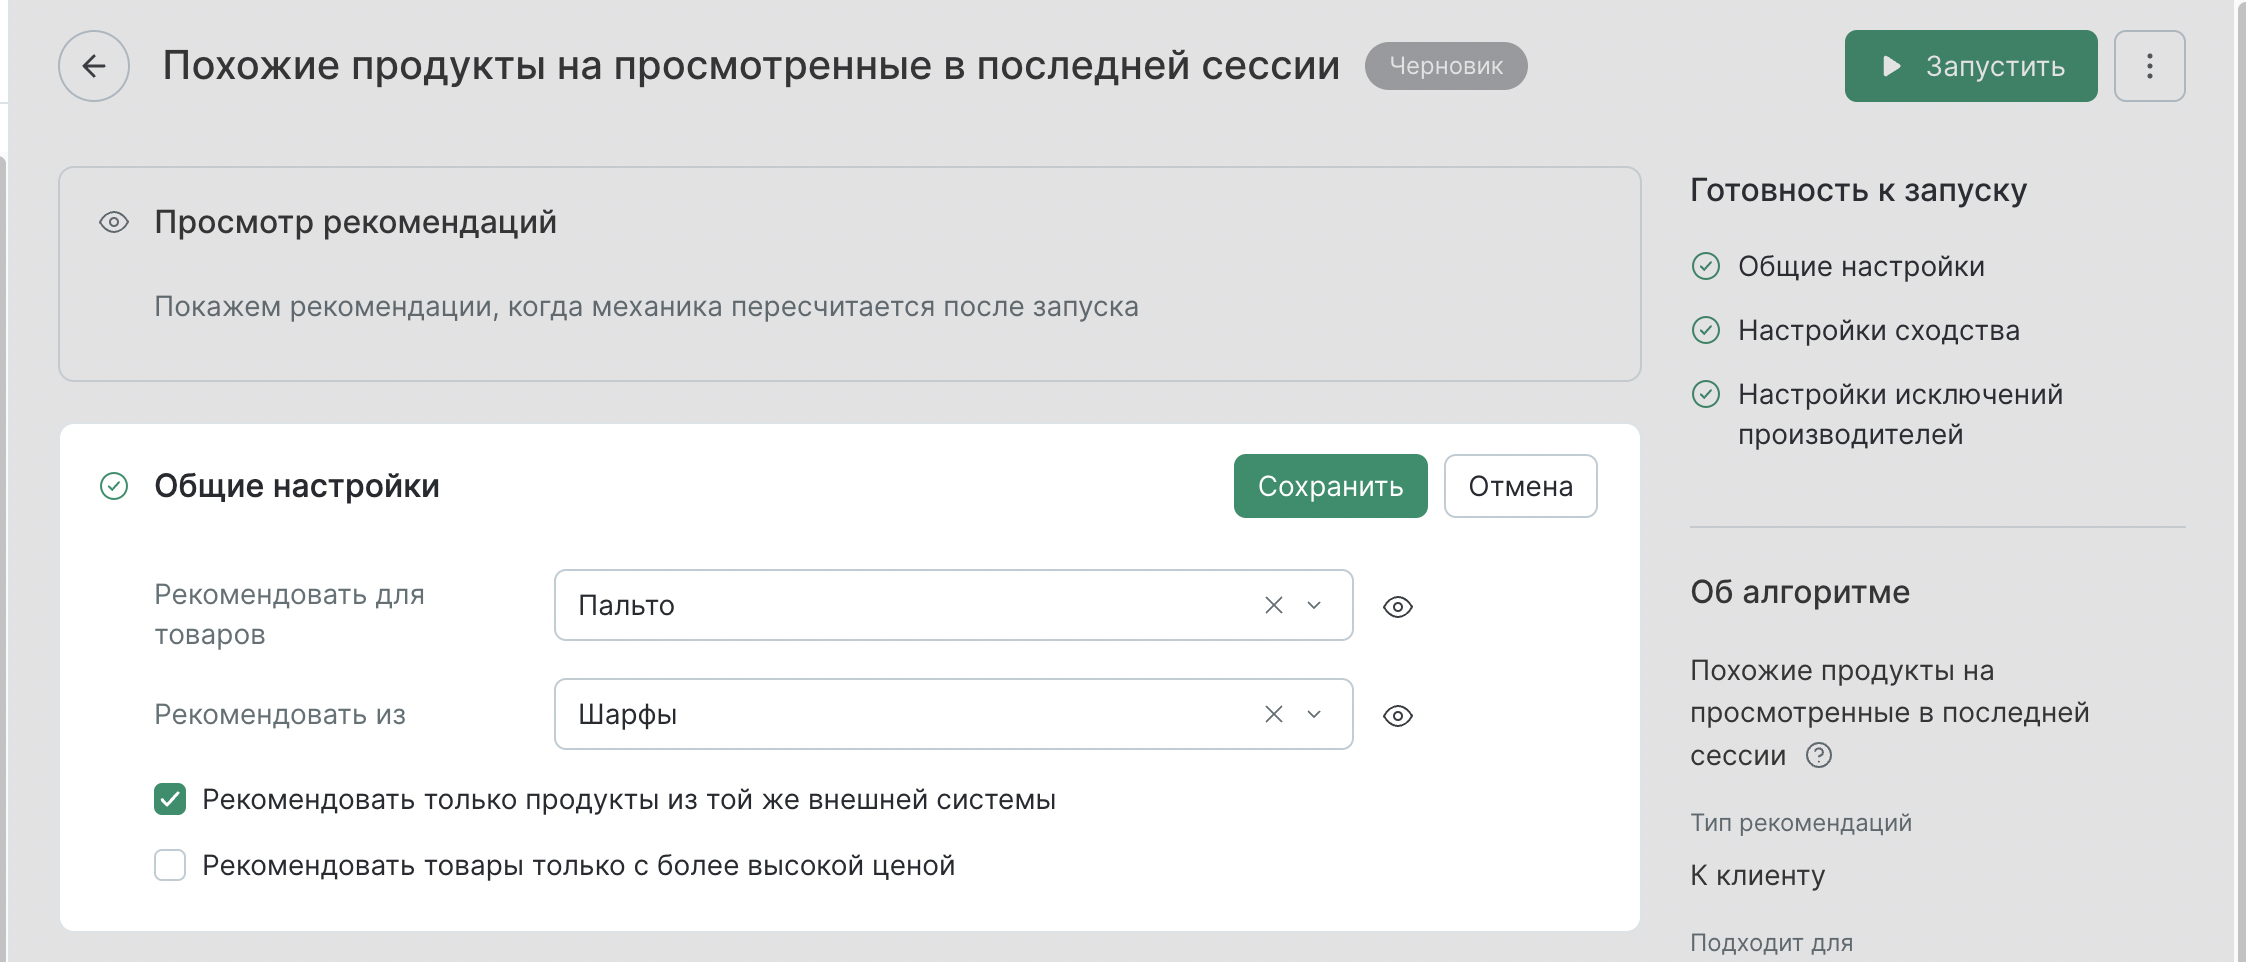Uncheck recommend only same external system products
This screenshot has width=2246, height=962.
click(x=170, y=799)
